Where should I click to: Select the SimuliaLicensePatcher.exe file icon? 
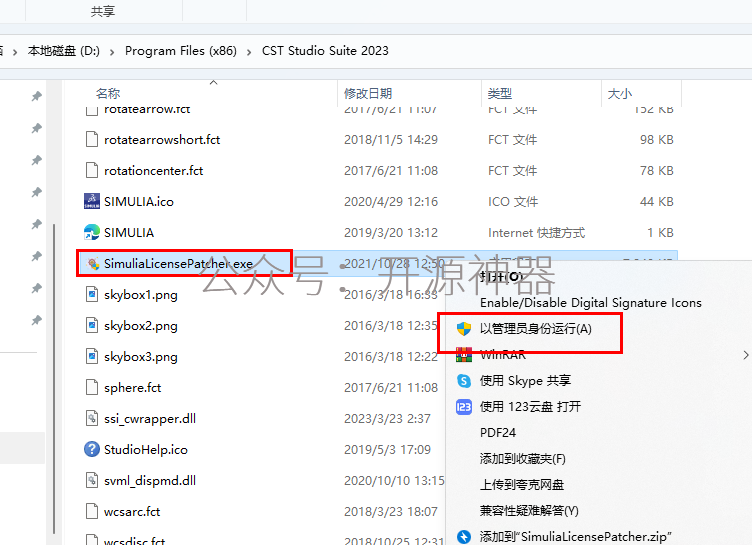pyautogui.click(x=93, y=263)
